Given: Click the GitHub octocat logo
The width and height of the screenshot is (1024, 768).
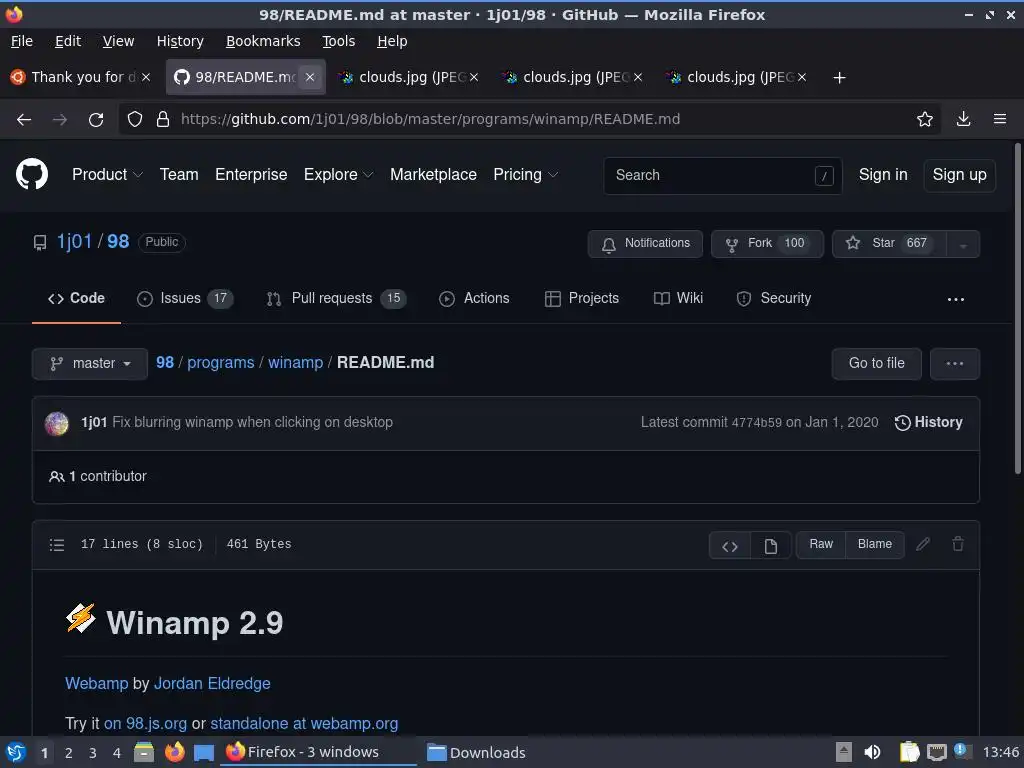Looking at the screenshot, I should 32,174.
